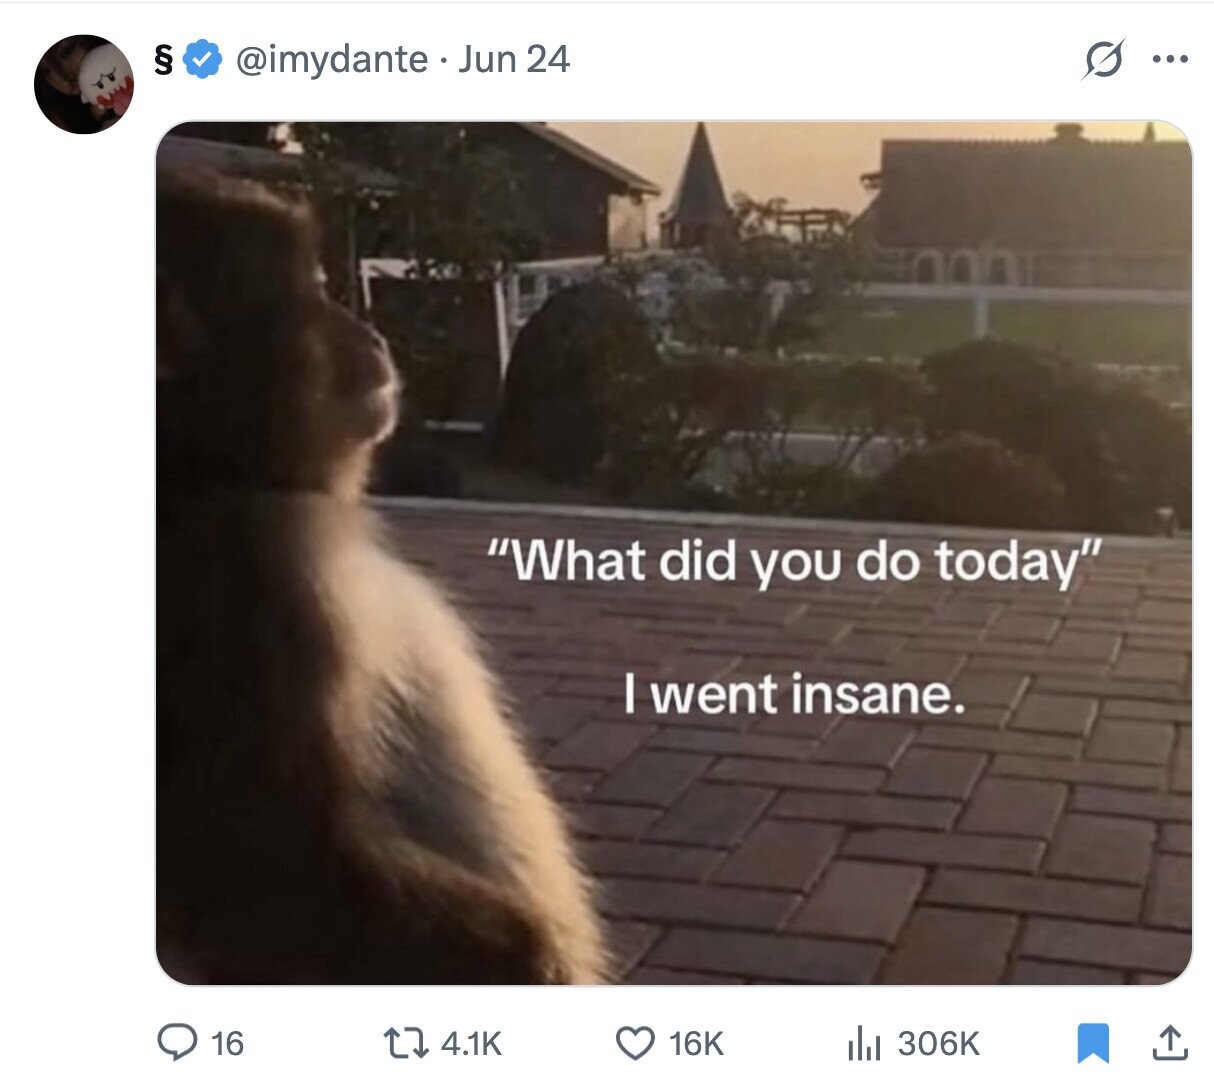Toggle the heart like icon

point(634,1044)
